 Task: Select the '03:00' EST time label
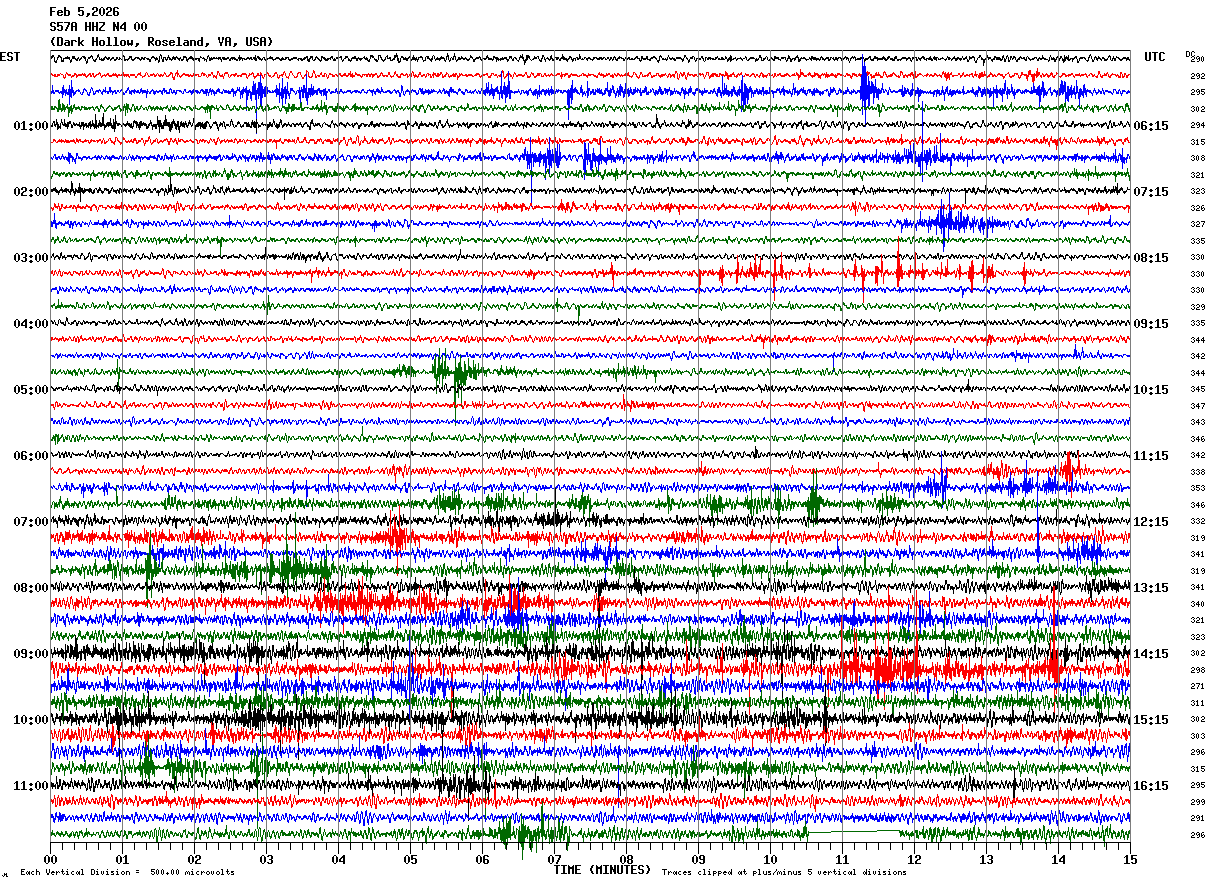pyautogui.click(x=31, y=258)
